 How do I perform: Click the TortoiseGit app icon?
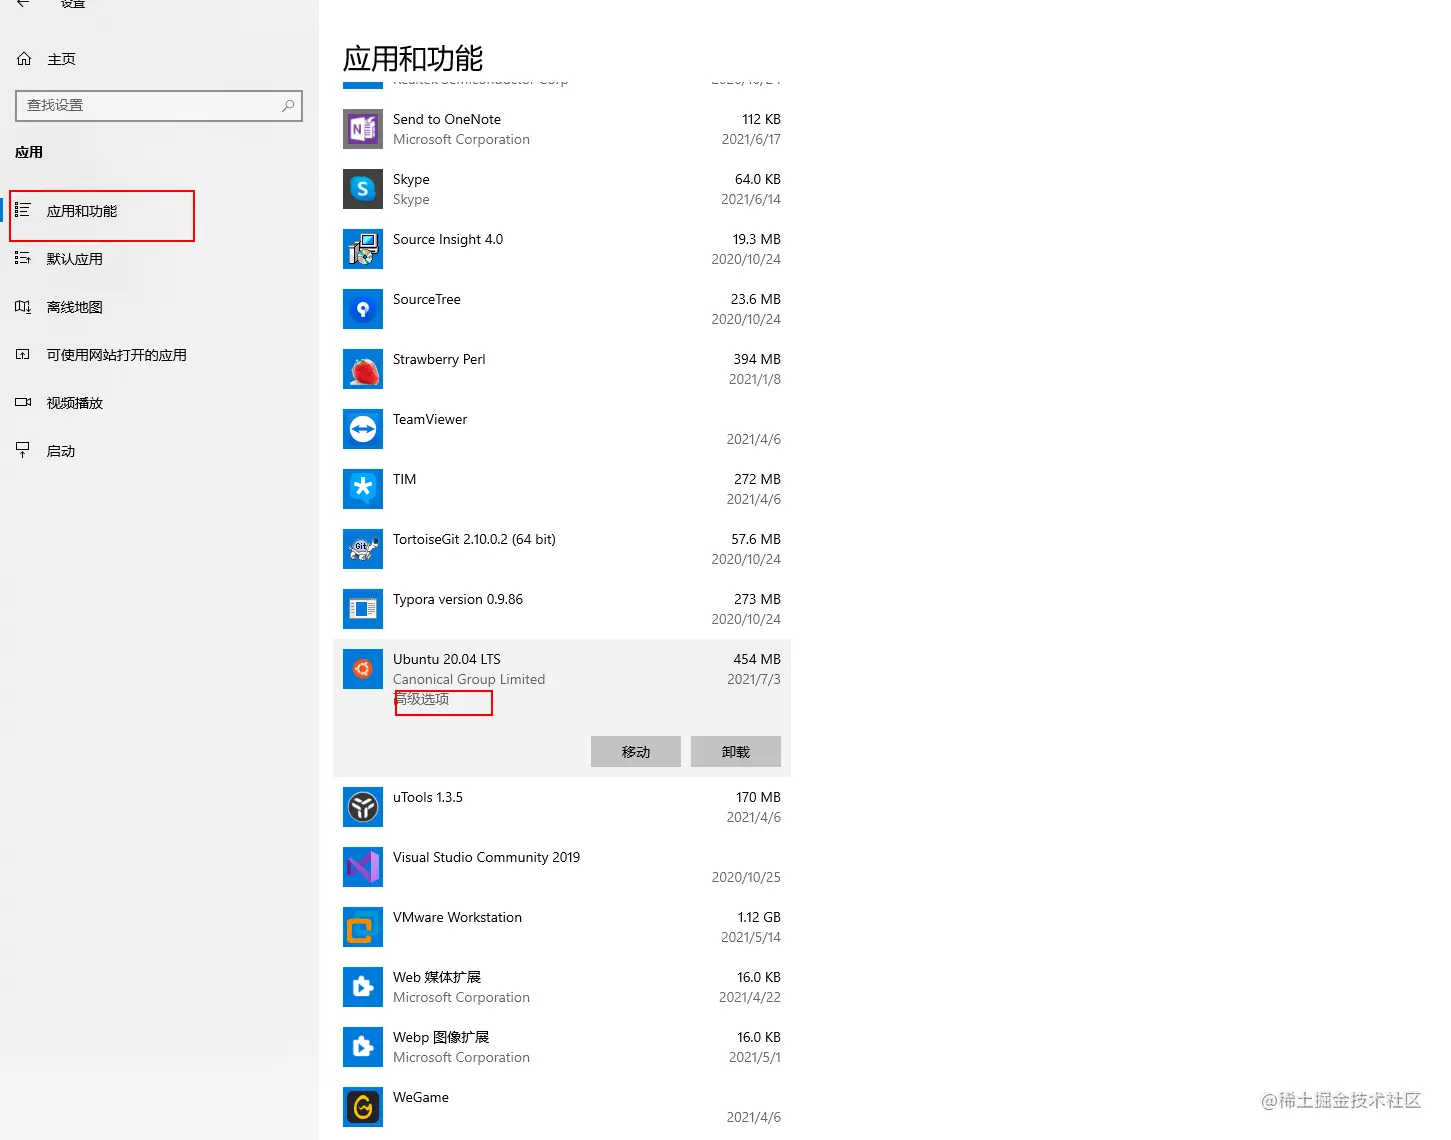363,549
